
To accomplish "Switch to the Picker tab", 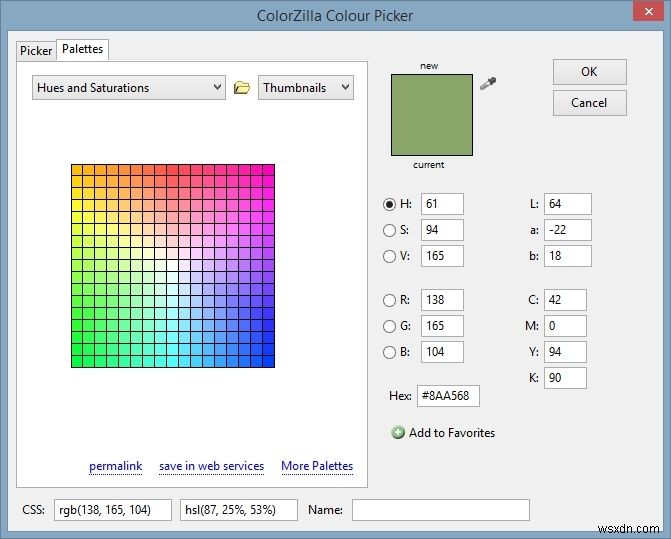I will [36, 50].
